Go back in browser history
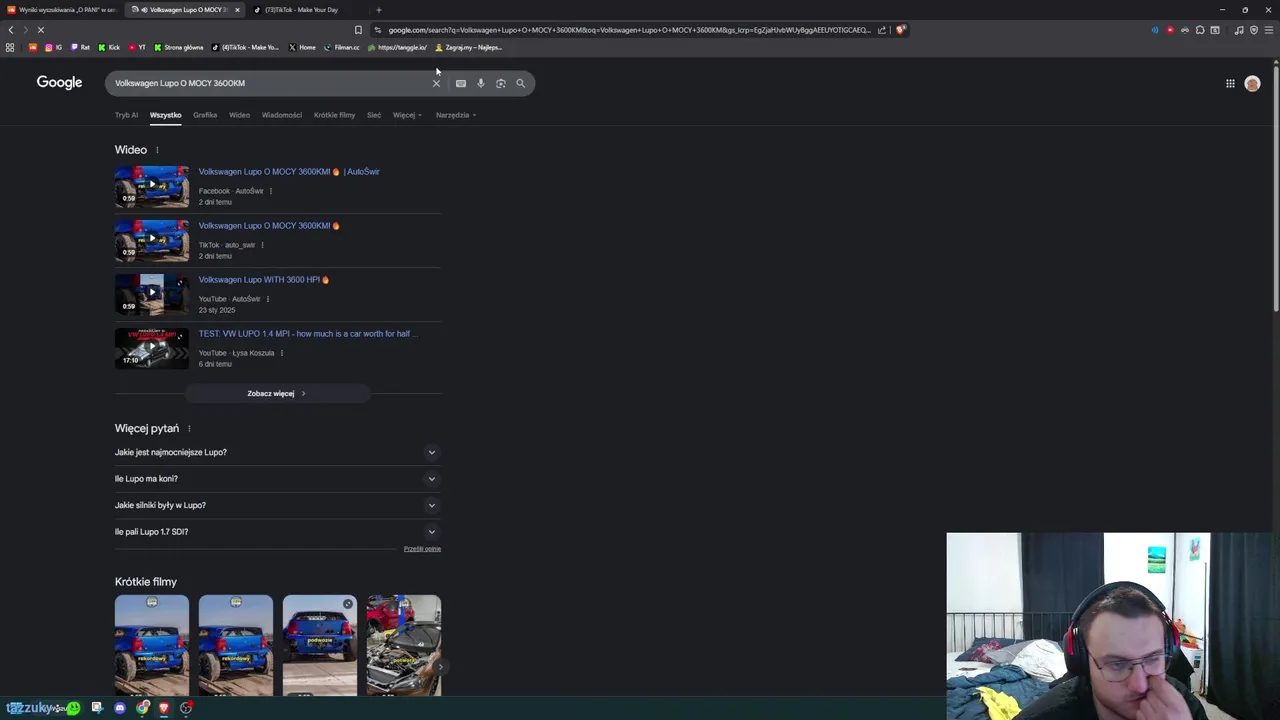 click(11, 30)
